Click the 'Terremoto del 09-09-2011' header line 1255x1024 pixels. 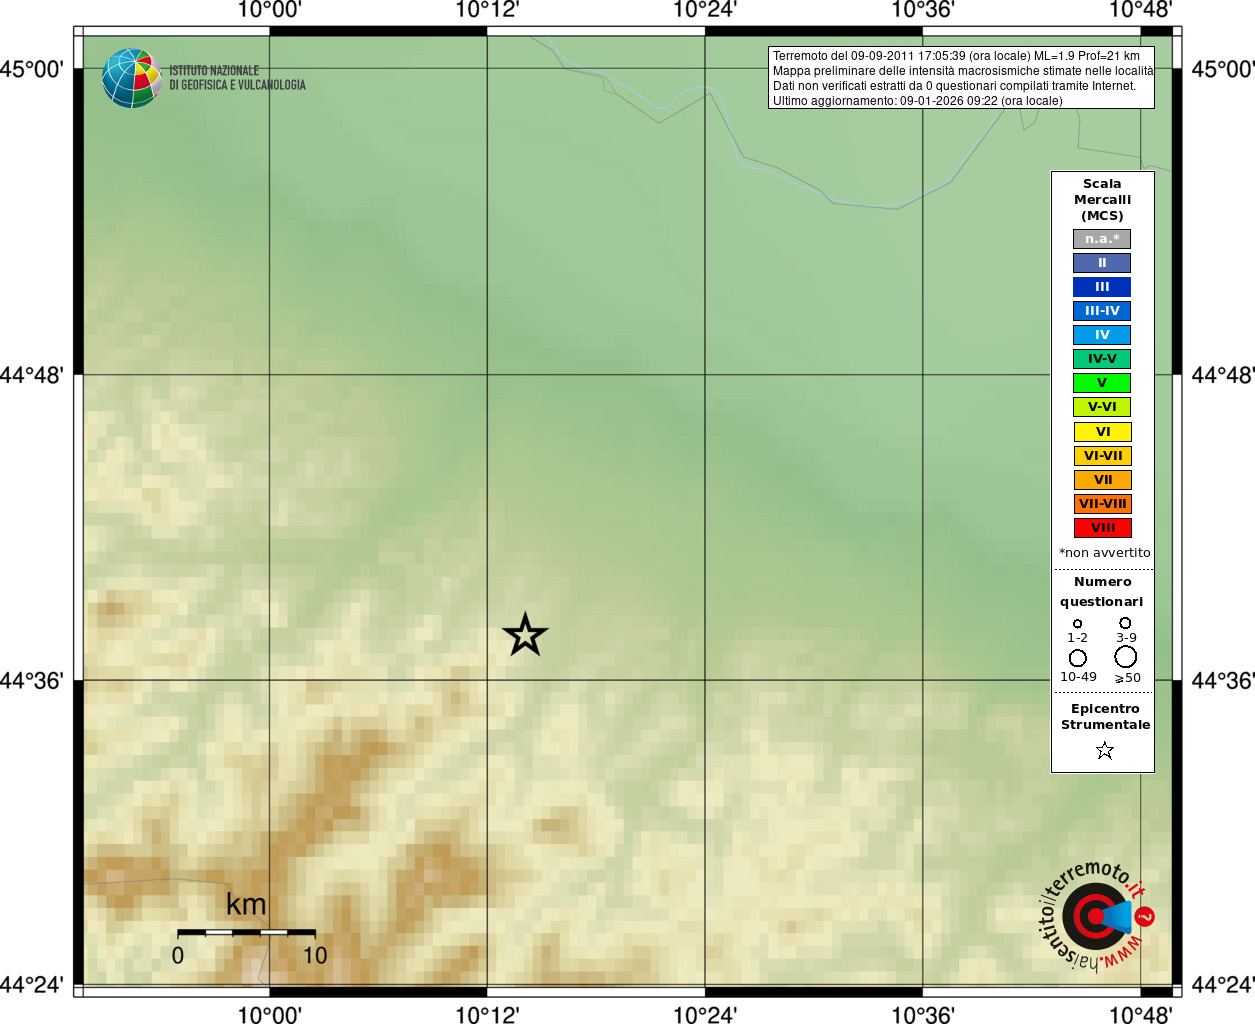click(956, 56)
